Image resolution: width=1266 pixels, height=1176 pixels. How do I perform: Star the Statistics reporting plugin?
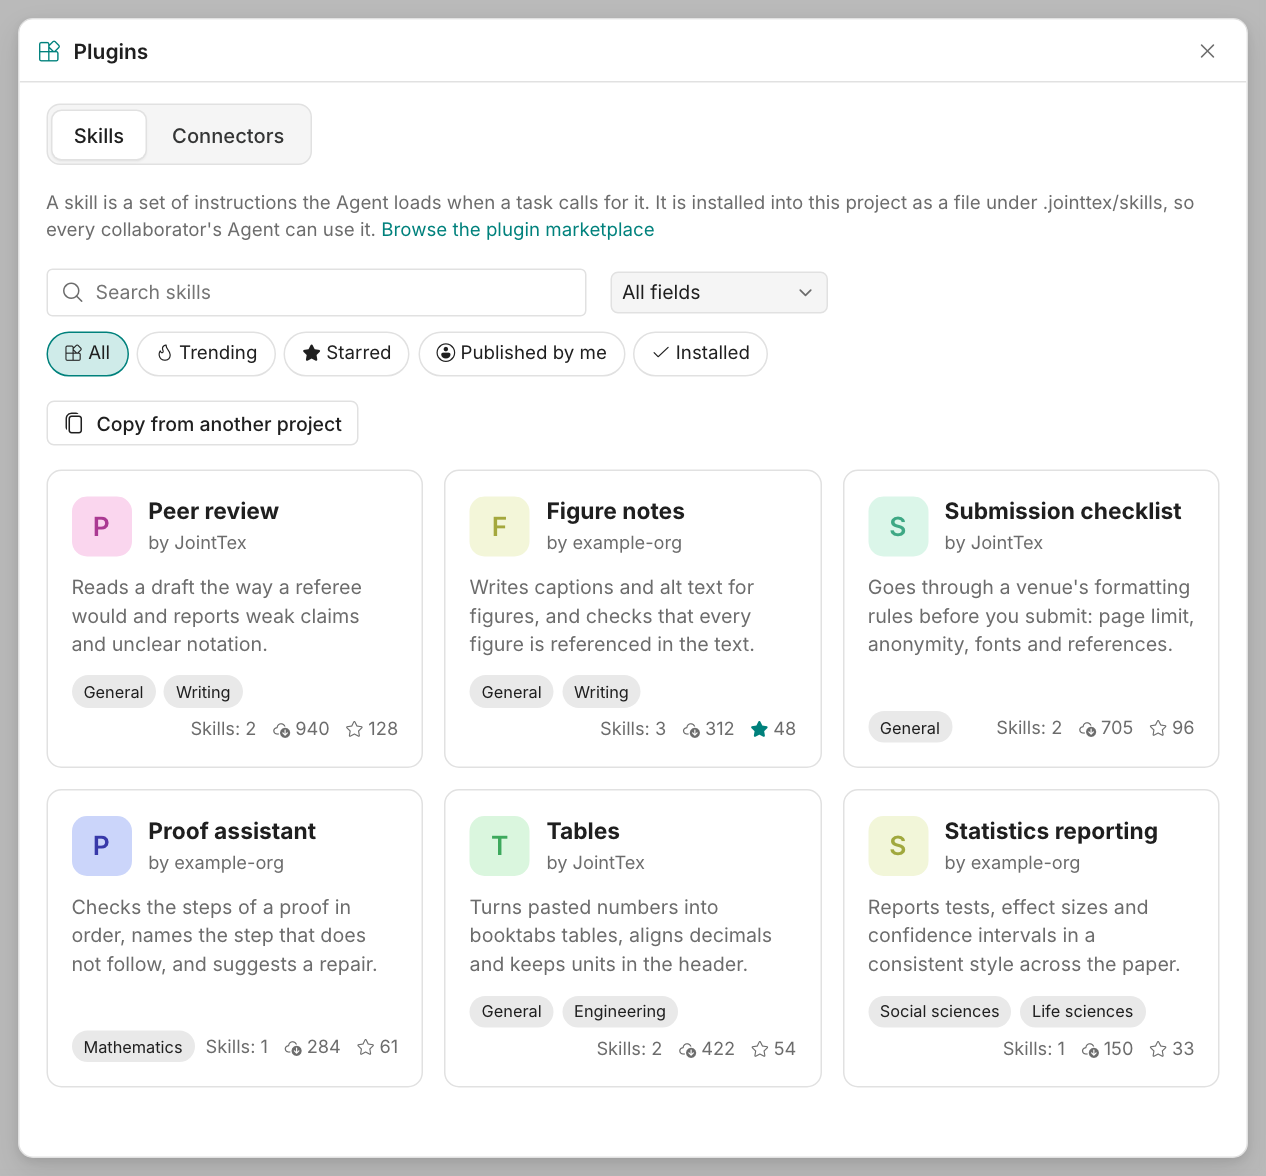click(1158, 1049)
